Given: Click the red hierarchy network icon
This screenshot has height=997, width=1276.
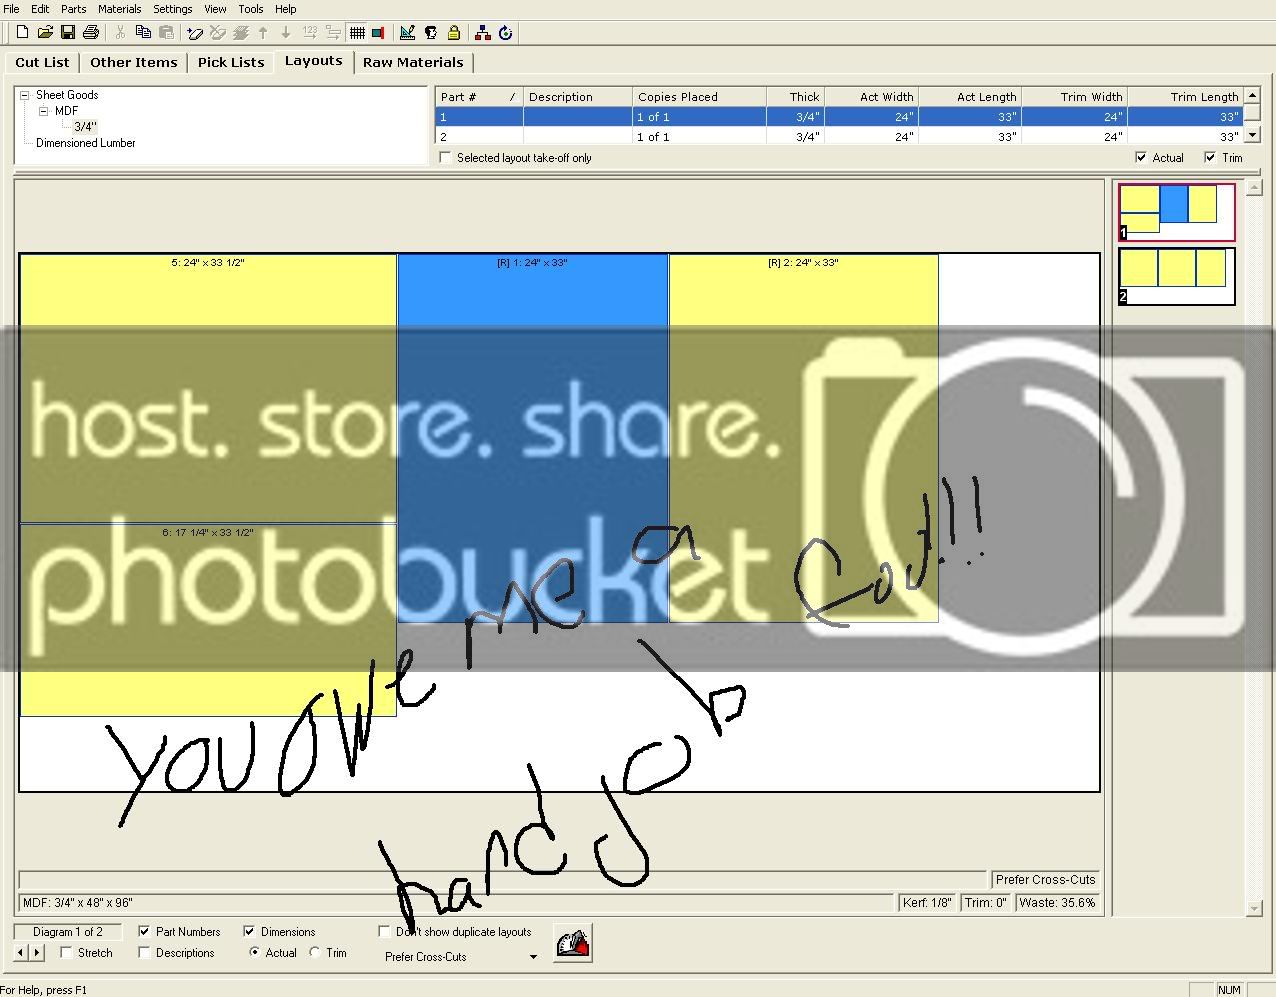Looking at the screenshot, I should tap(483, 33).
